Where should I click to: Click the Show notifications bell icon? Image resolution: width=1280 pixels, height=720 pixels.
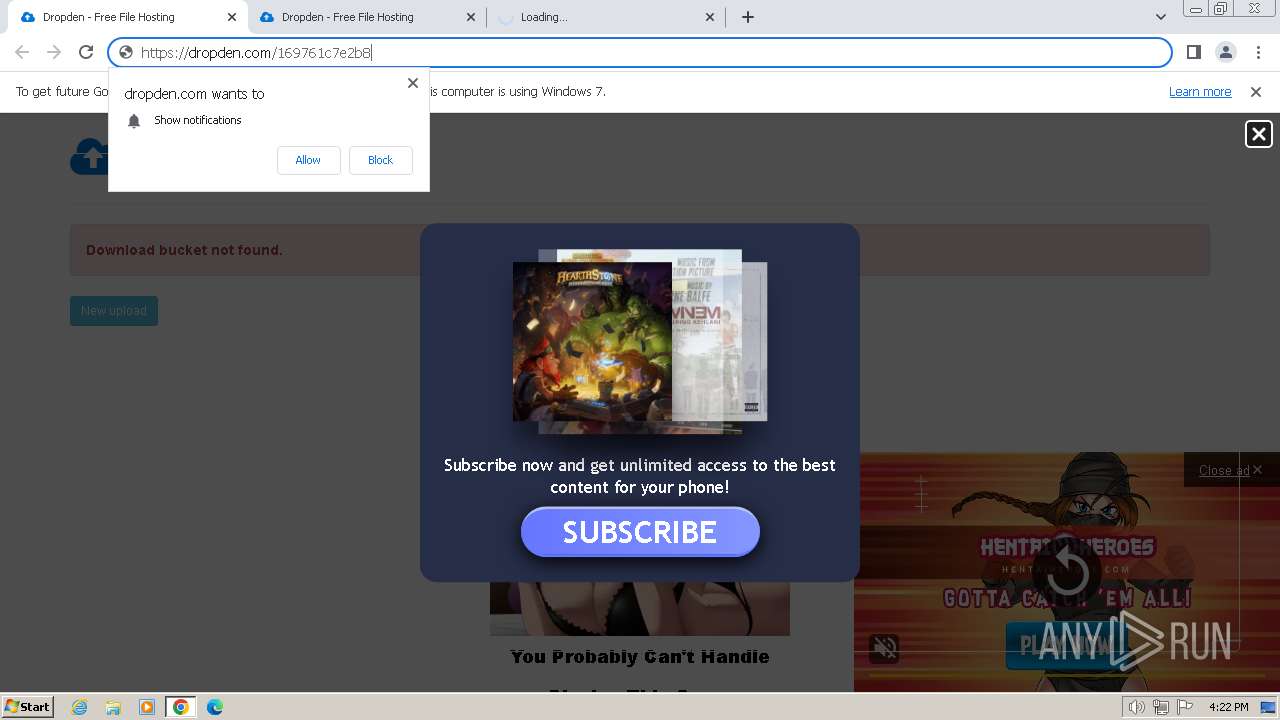[134, 121]
